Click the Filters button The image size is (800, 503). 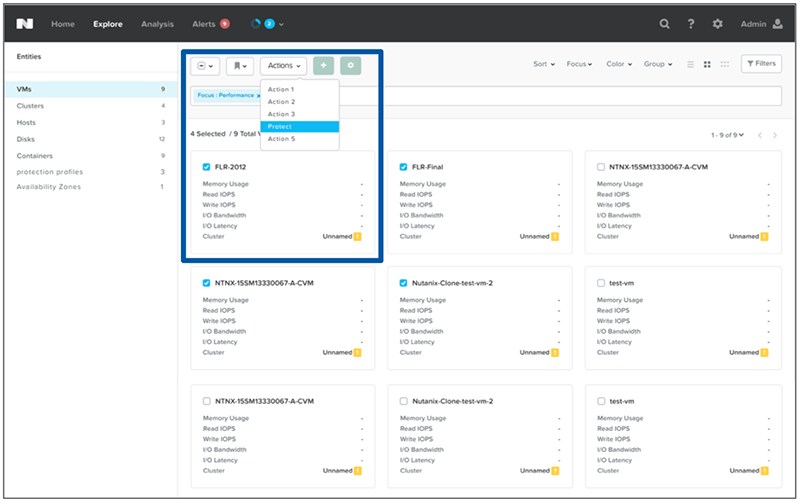tap(761, 64)
